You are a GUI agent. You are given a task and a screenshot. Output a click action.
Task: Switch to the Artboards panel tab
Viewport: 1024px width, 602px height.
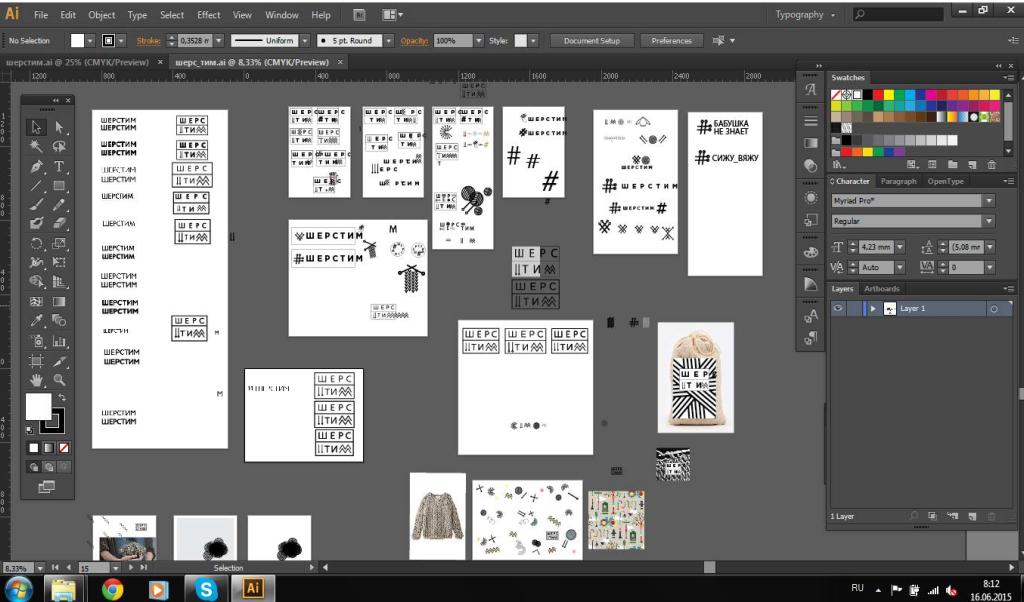point(881,289)
